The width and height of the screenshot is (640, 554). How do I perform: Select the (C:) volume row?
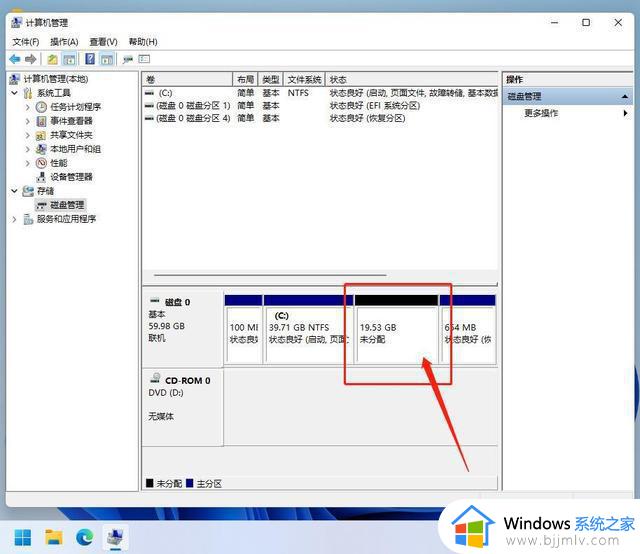pyautogui.click(x=321, y=93)
